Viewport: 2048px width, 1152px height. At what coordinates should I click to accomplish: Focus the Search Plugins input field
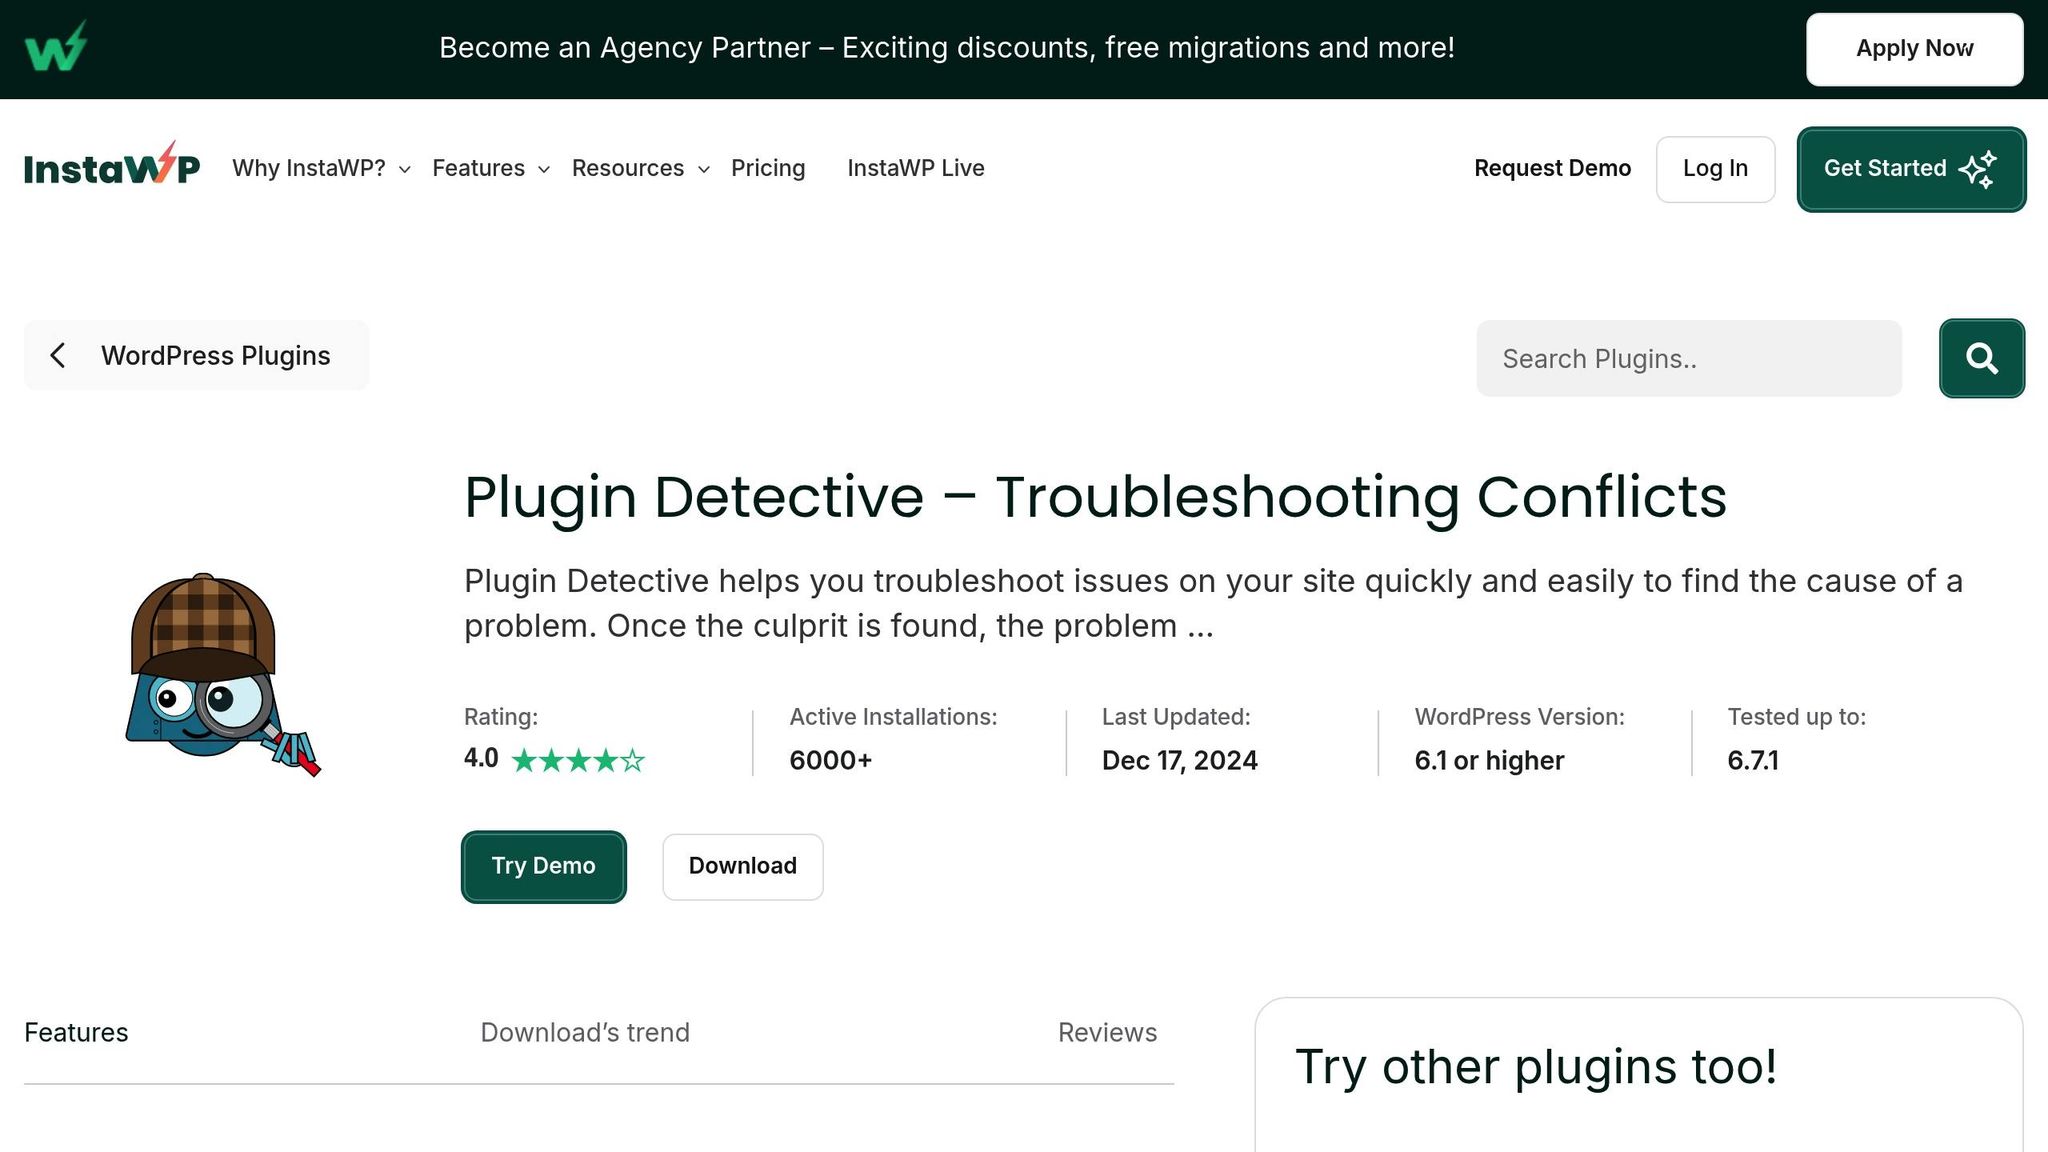[x=1689, y=358]
